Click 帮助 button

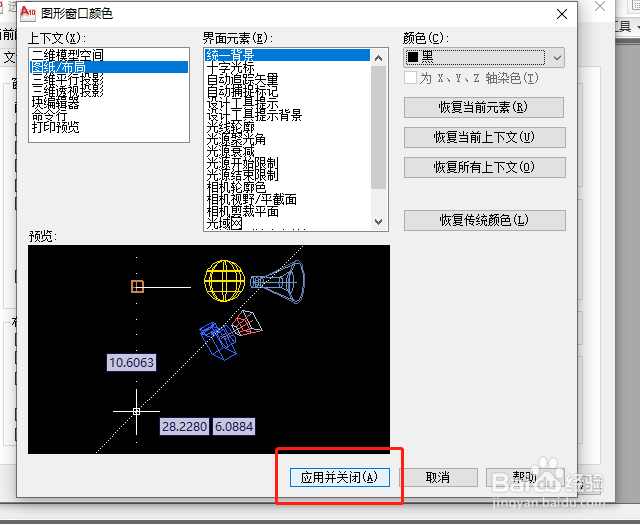coord(524,477)
